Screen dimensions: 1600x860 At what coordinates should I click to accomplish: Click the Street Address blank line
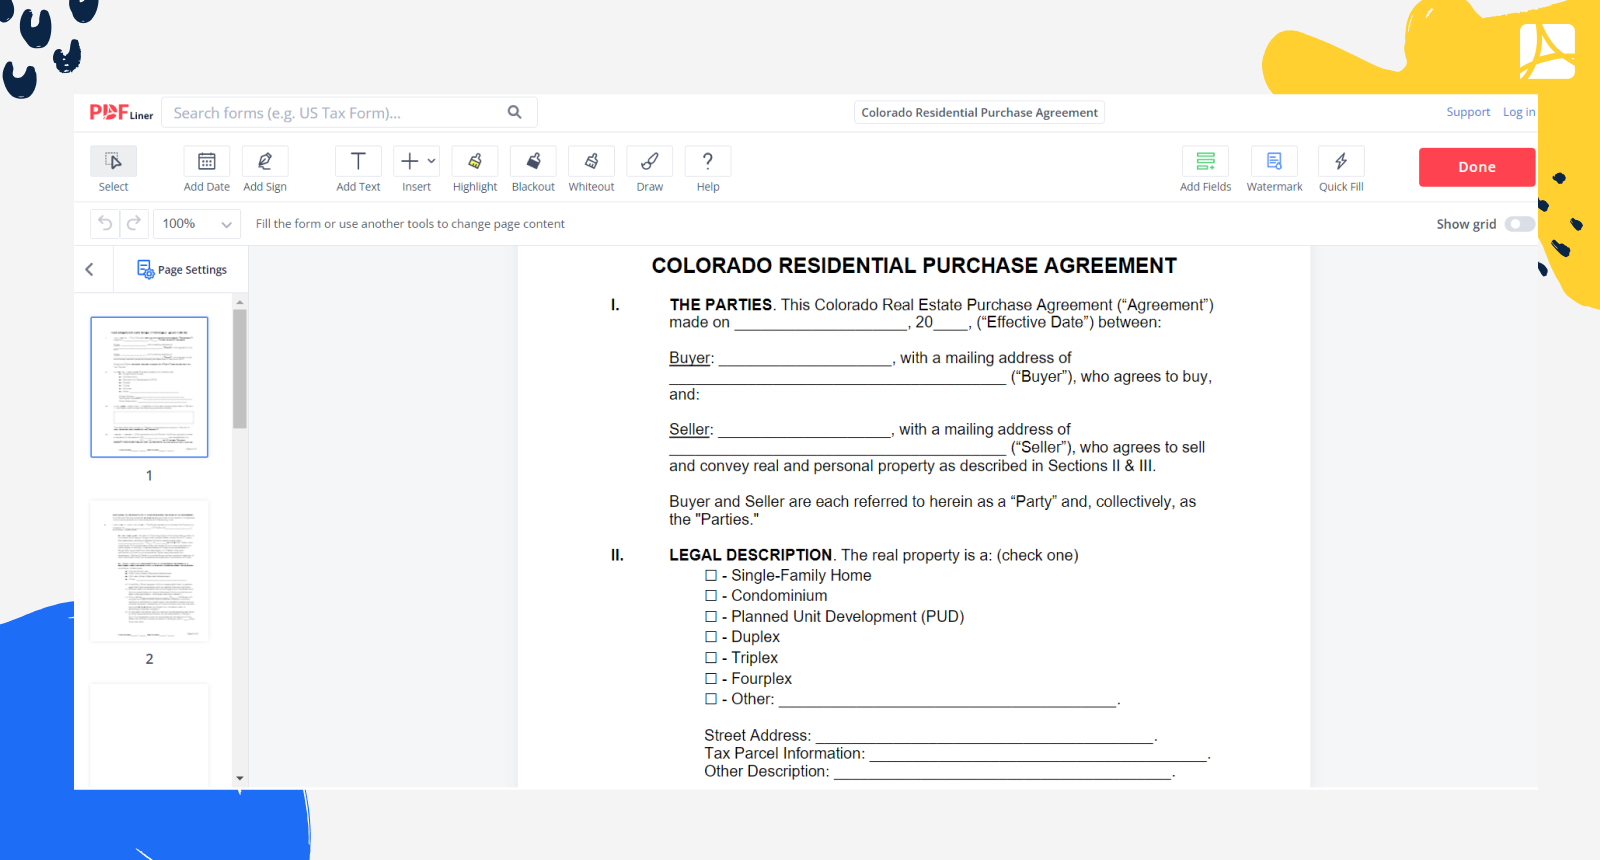click(x=984, y=736)
